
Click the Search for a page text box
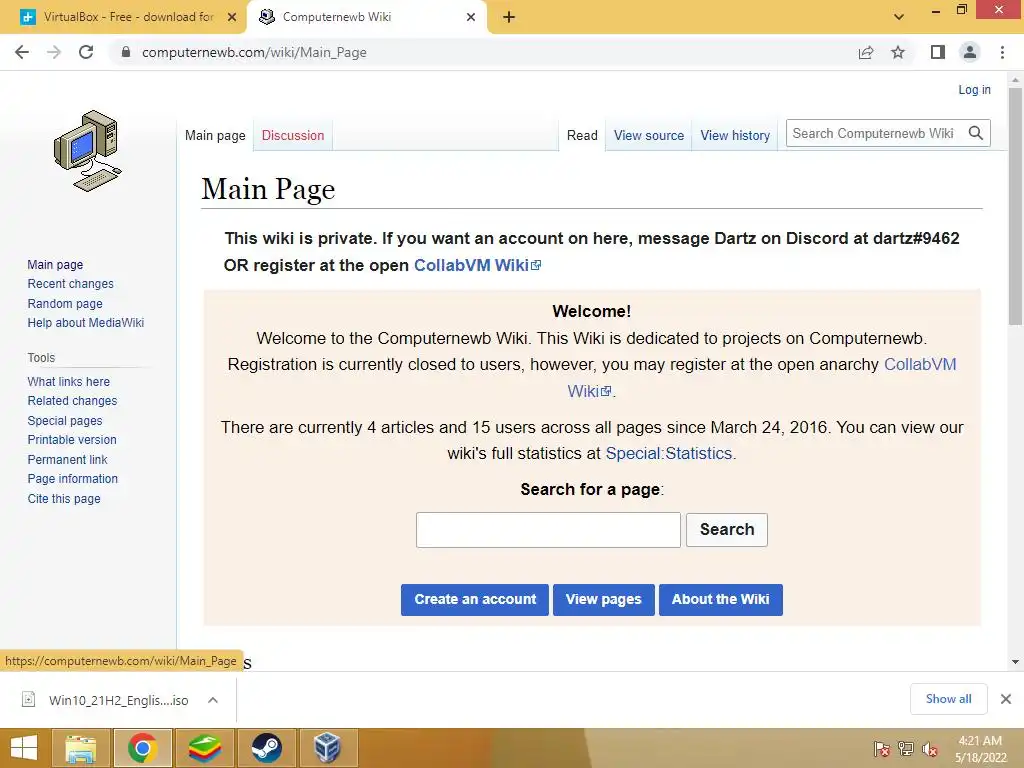548,530
